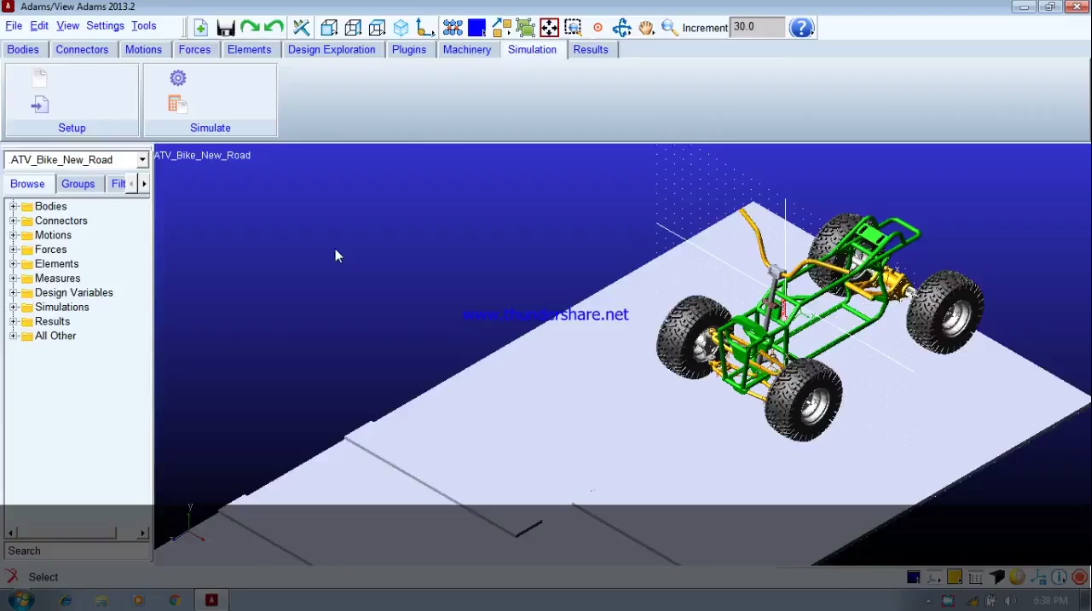Activate the zoom window selection tool
The width and height of the screenshot is (1092, 611).
(x=573, y=28)
